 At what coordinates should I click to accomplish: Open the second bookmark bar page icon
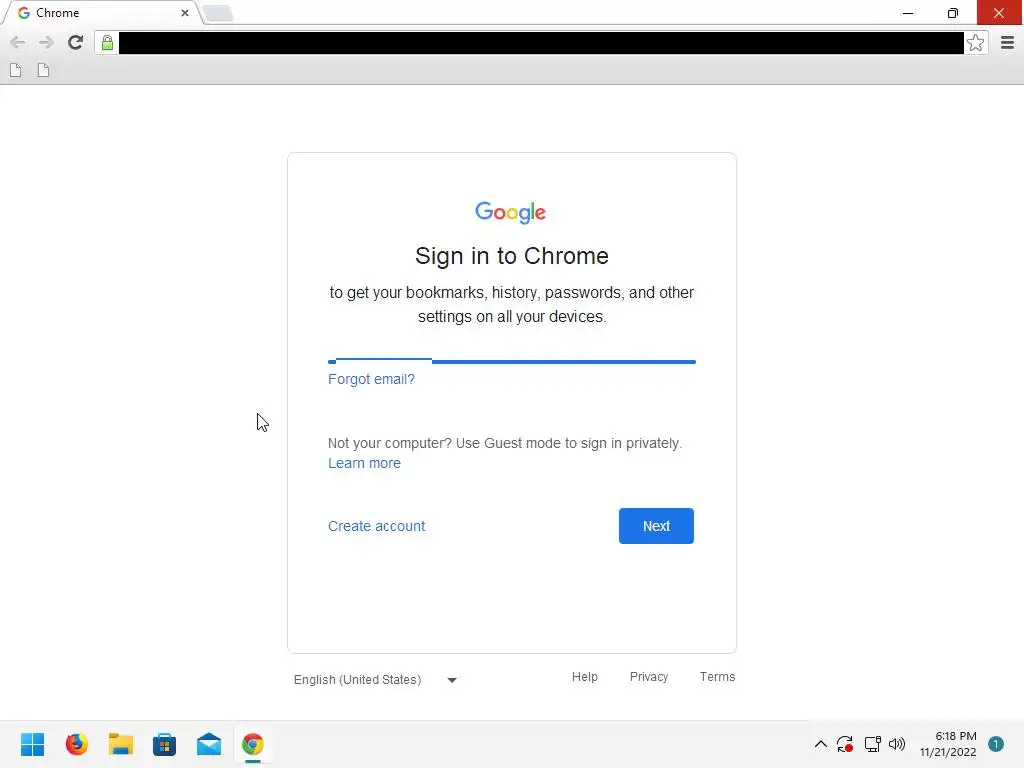point(43,70)
